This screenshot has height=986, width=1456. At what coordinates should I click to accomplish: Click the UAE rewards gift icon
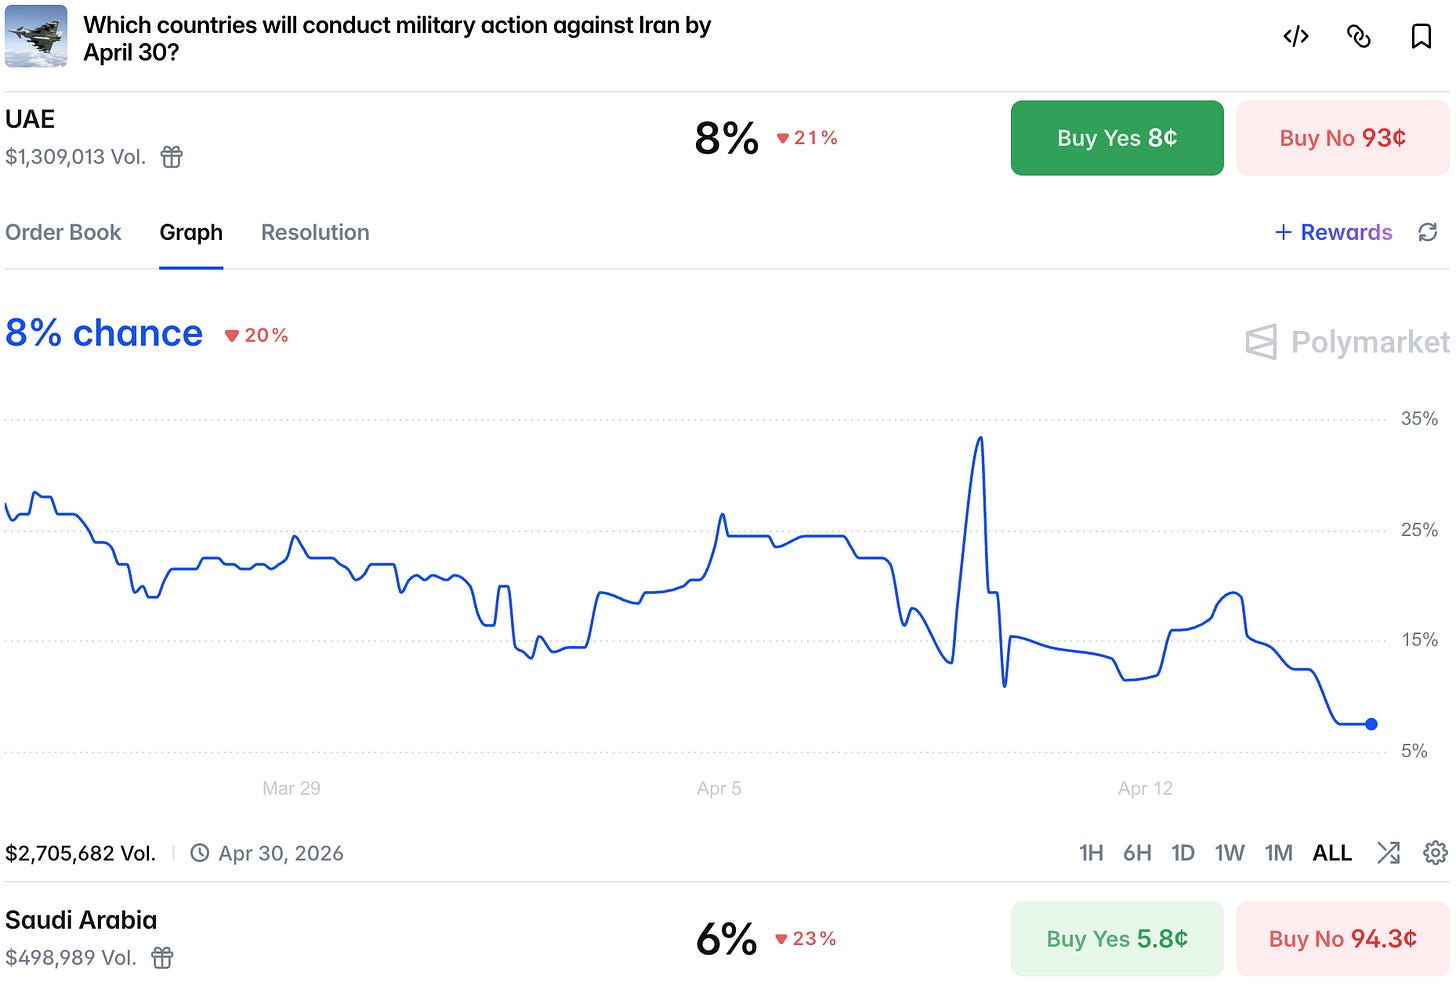pos(172,157)
